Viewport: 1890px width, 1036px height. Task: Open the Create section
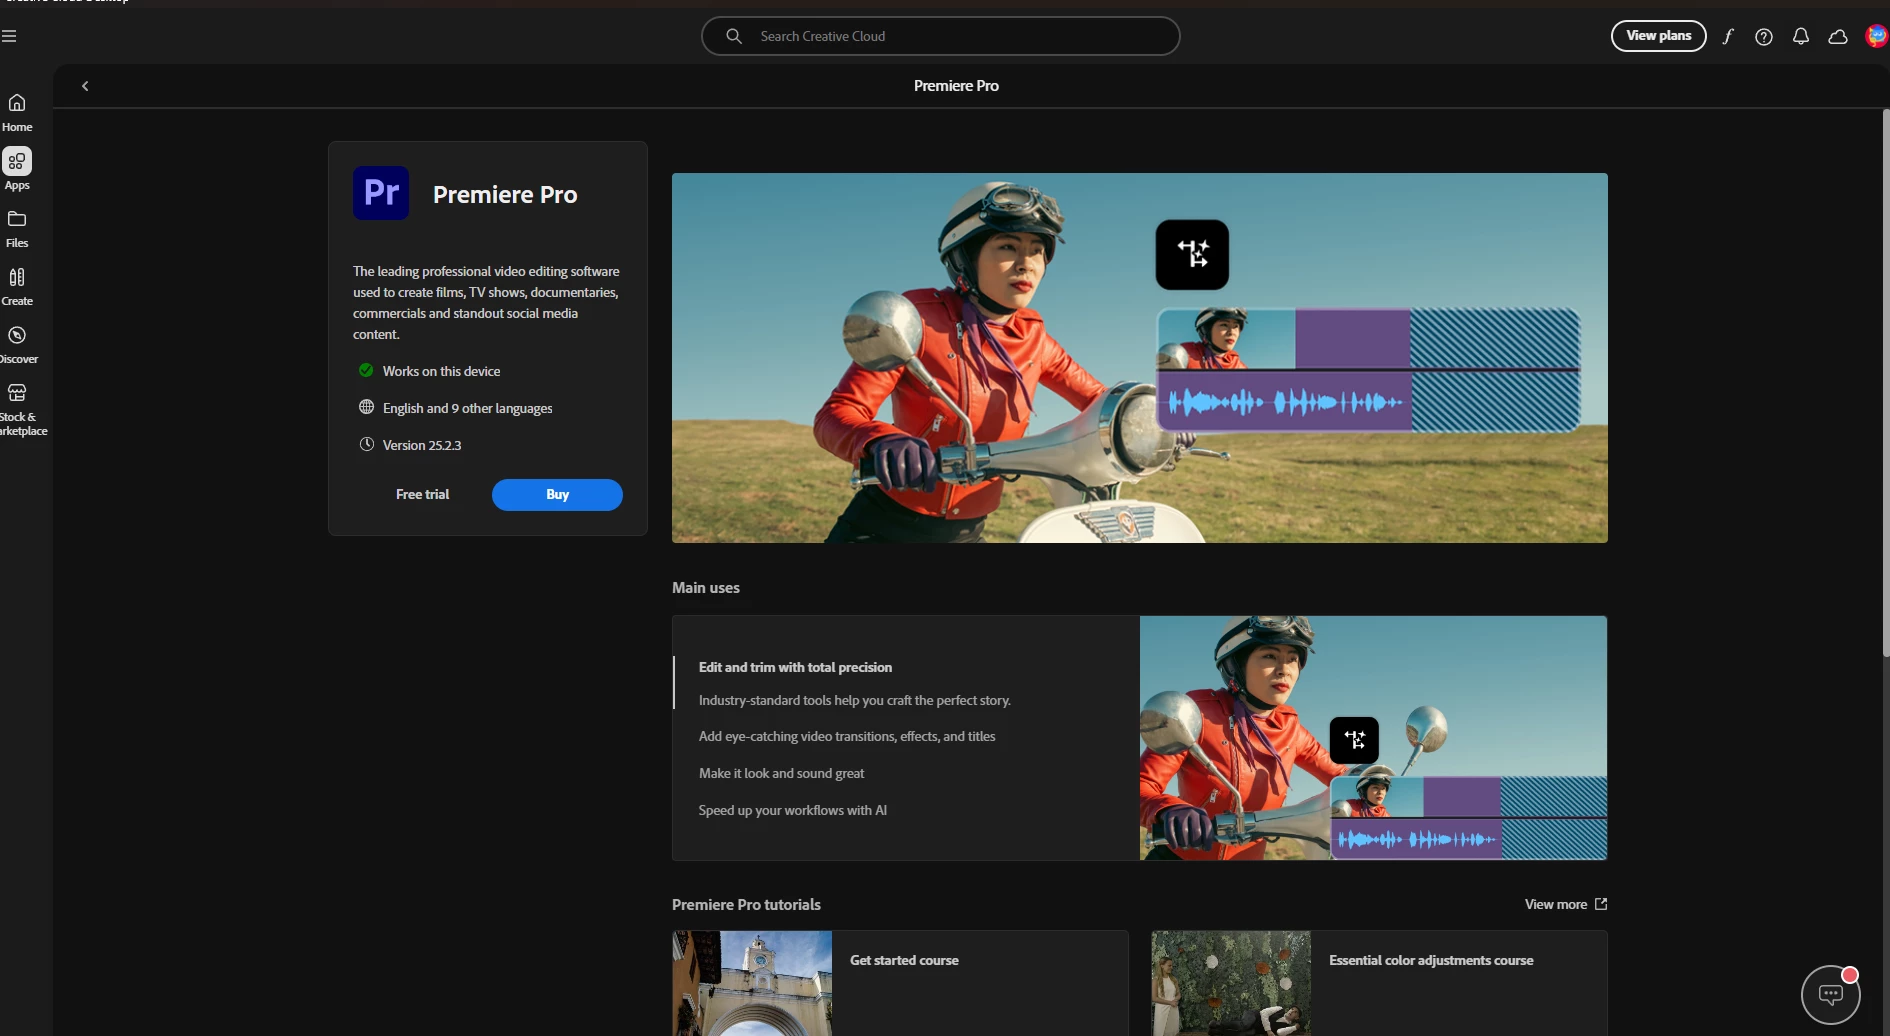pos(17,286)
